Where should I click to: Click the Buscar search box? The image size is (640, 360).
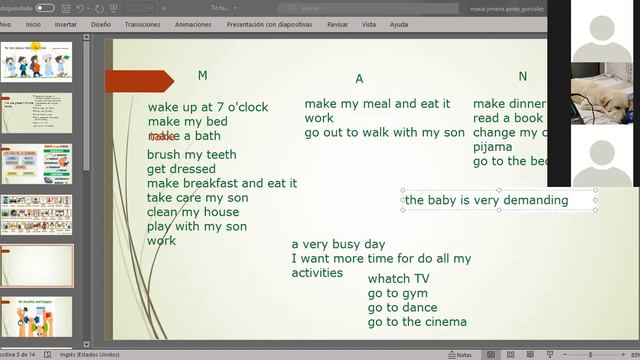pos(369,8)
